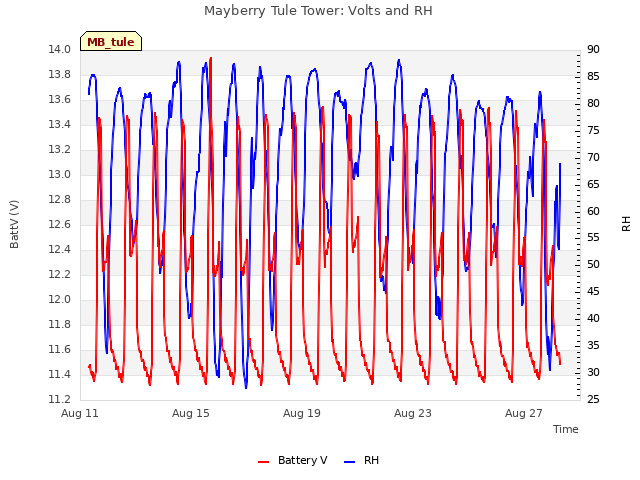Click the 13.6 voltage tick label
Image resolution: width=640 pixels, height=480 pixels.
pos(60,99)
